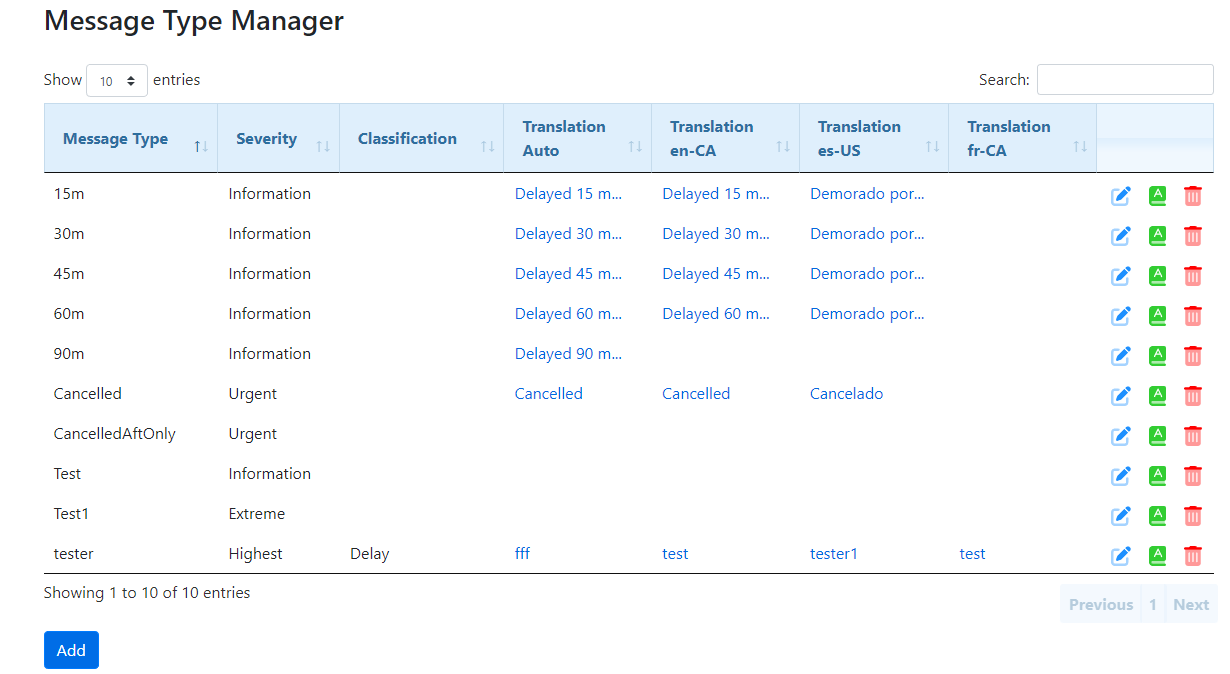Viewport: 1230px width, 674px height.
Task: Delete the 45m message type via trash icon
Action: coord(1192,276)
